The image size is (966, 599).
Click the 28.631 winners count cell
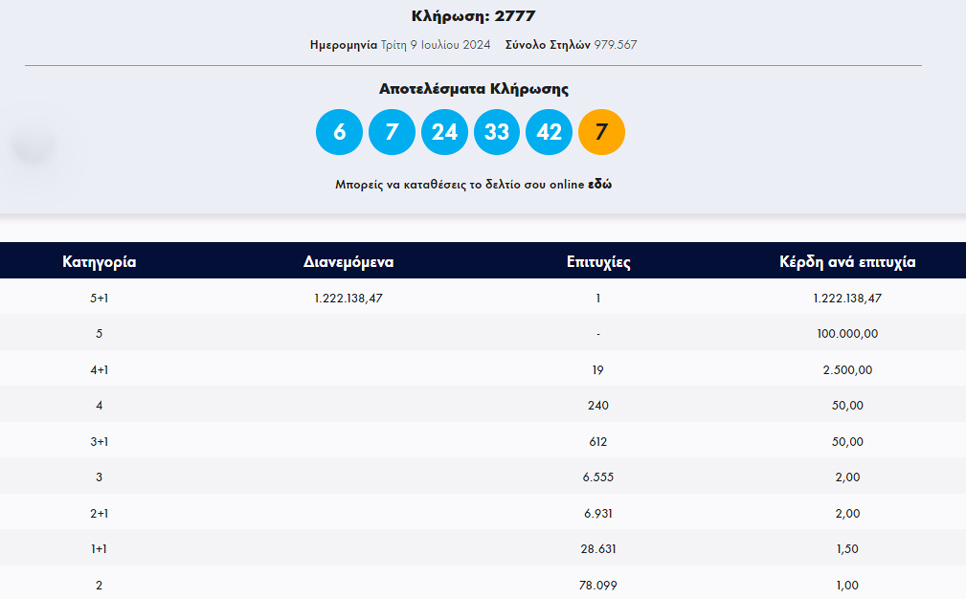click(x=598, y=548)
